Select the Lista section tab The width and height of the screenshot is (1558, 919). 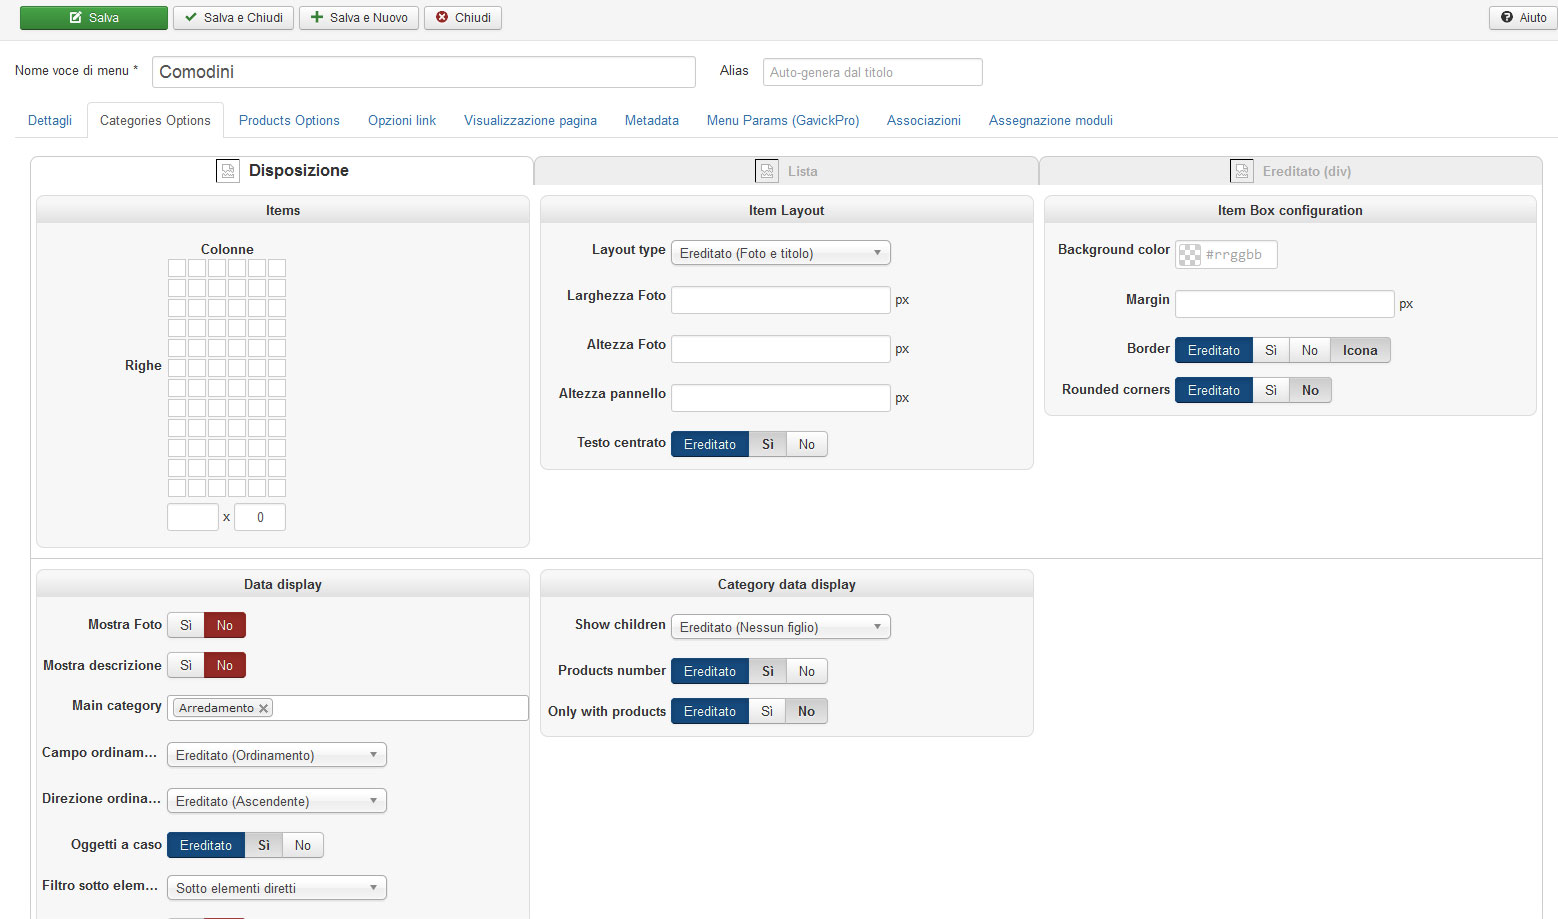pyautogui.click(x=786, y=171)
